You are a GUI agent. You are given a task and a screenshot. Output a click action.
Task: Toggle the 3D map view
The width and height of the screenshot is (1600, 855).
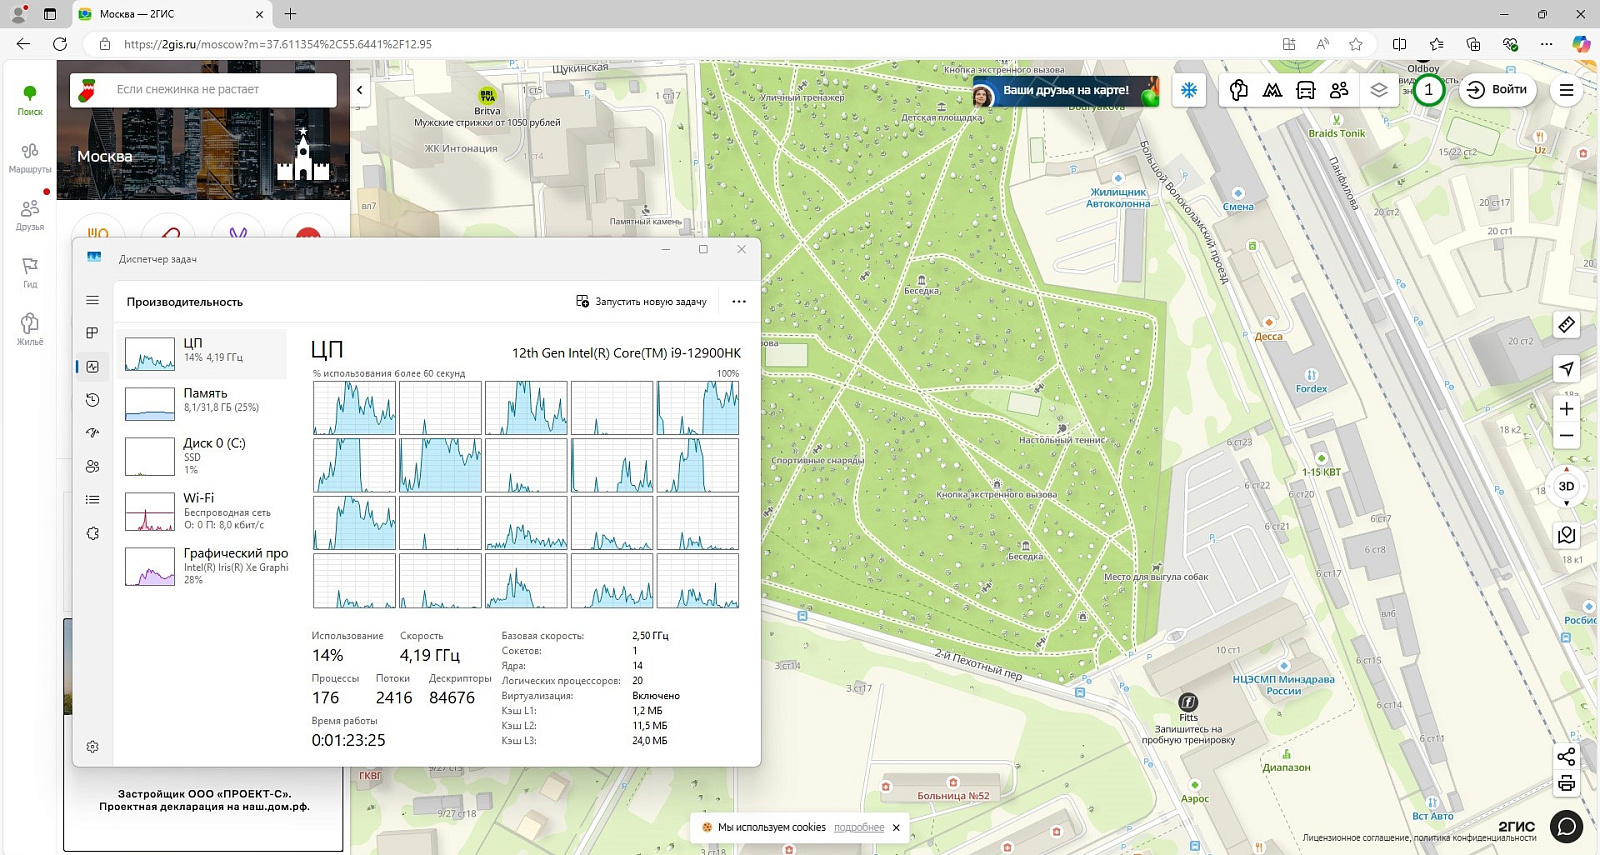click(x=1567, y=487)
